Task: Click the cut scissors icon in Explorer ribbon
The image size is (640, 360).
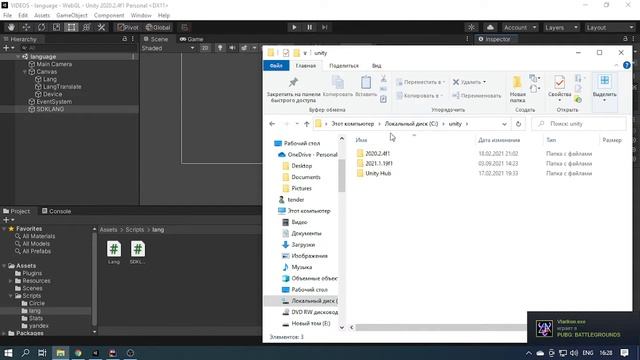Action: (x=383, y=79)
